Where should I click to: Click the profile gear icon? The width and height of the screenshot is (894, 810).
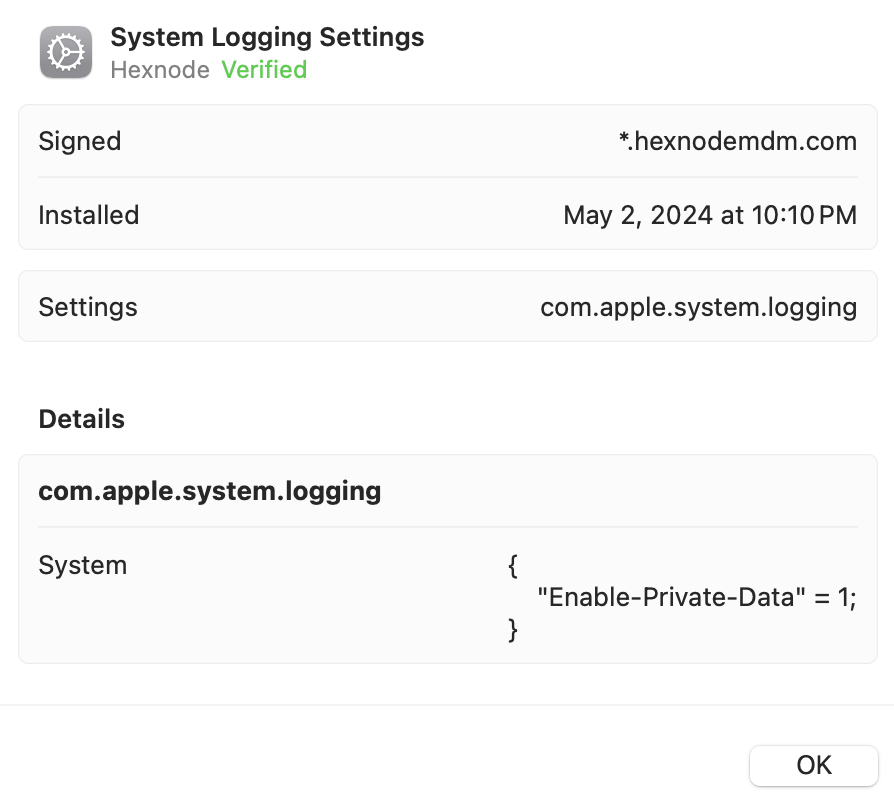pos(66,52)
